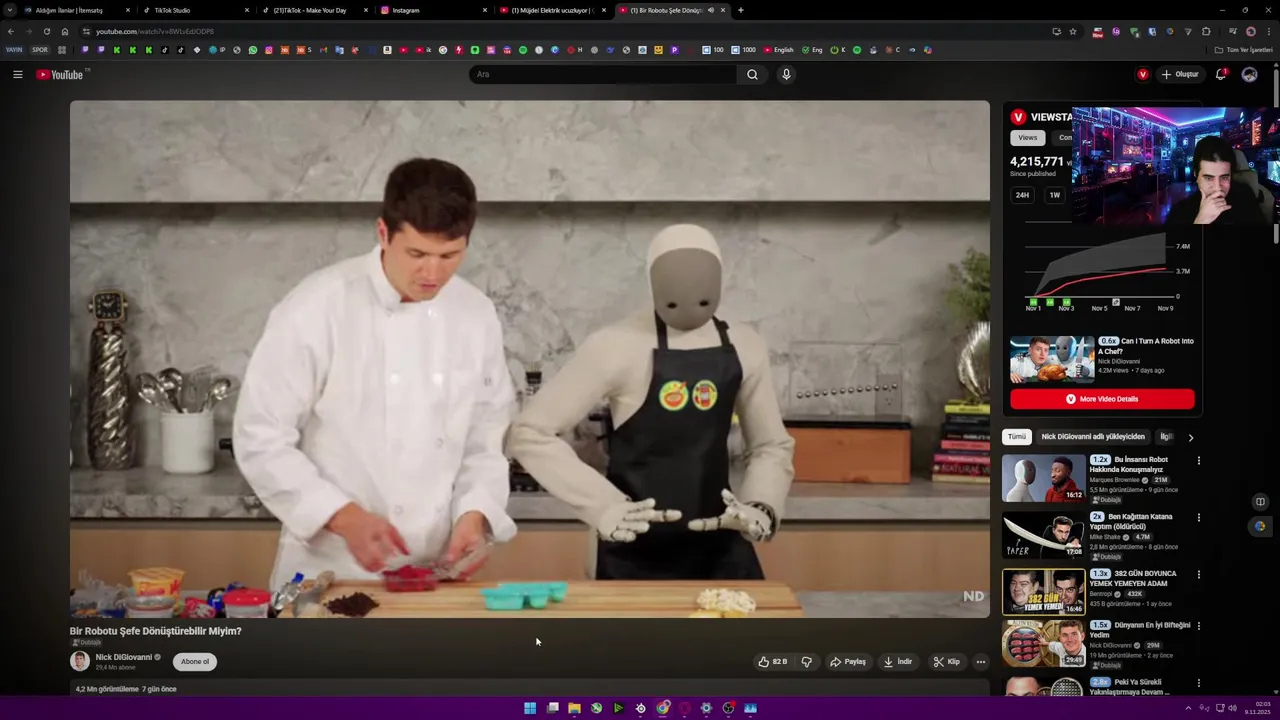Download video using 'İndir' button
This screenshot has height=720, width=1280.
click(897, 661)
